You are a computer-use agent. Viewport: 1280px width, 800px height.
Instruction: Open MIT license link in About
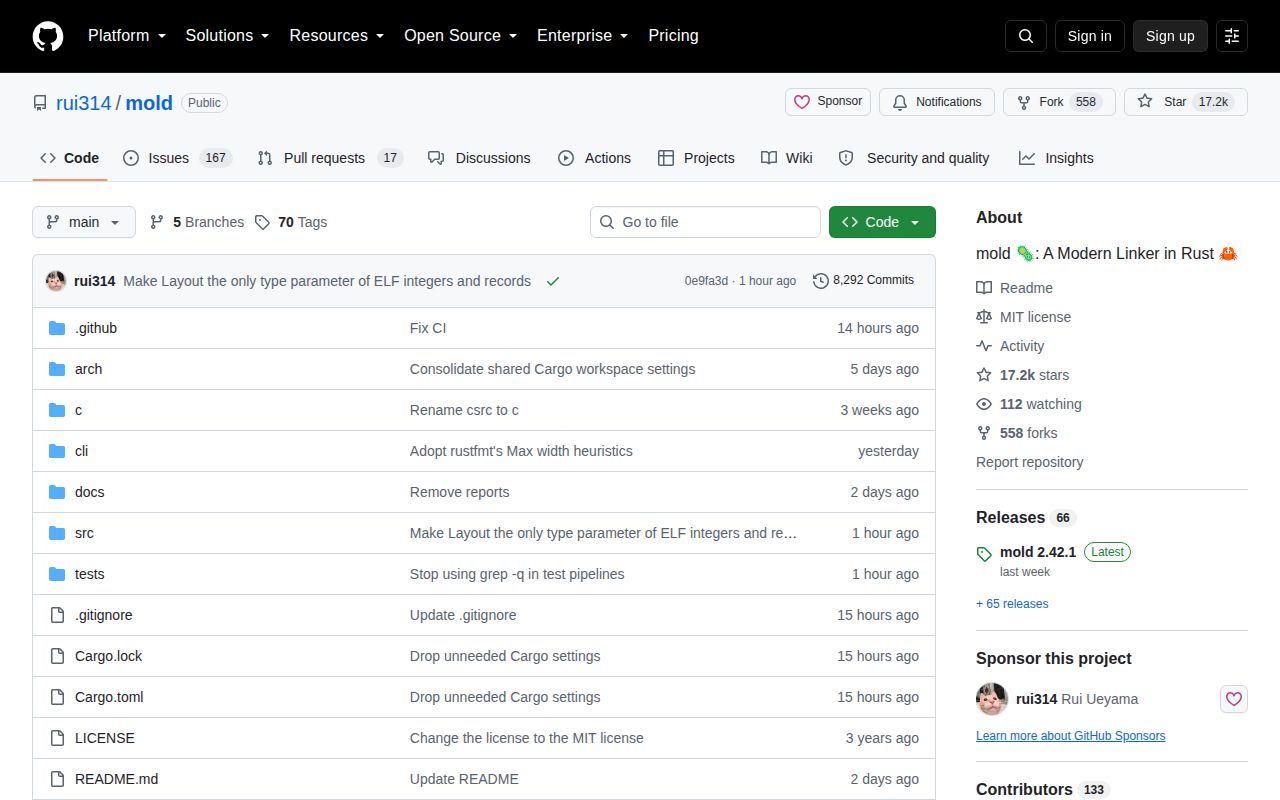(1023, 317)
